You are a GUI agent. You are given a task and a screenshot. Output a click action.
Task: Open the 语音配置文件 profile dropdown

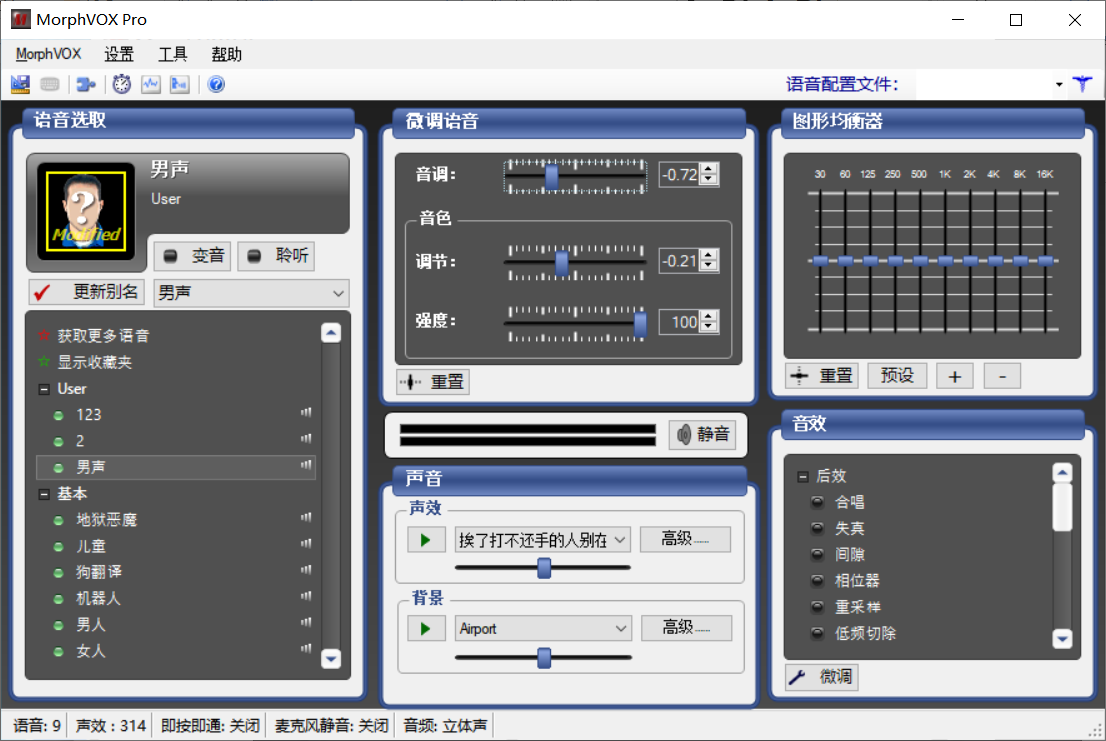1059,85
